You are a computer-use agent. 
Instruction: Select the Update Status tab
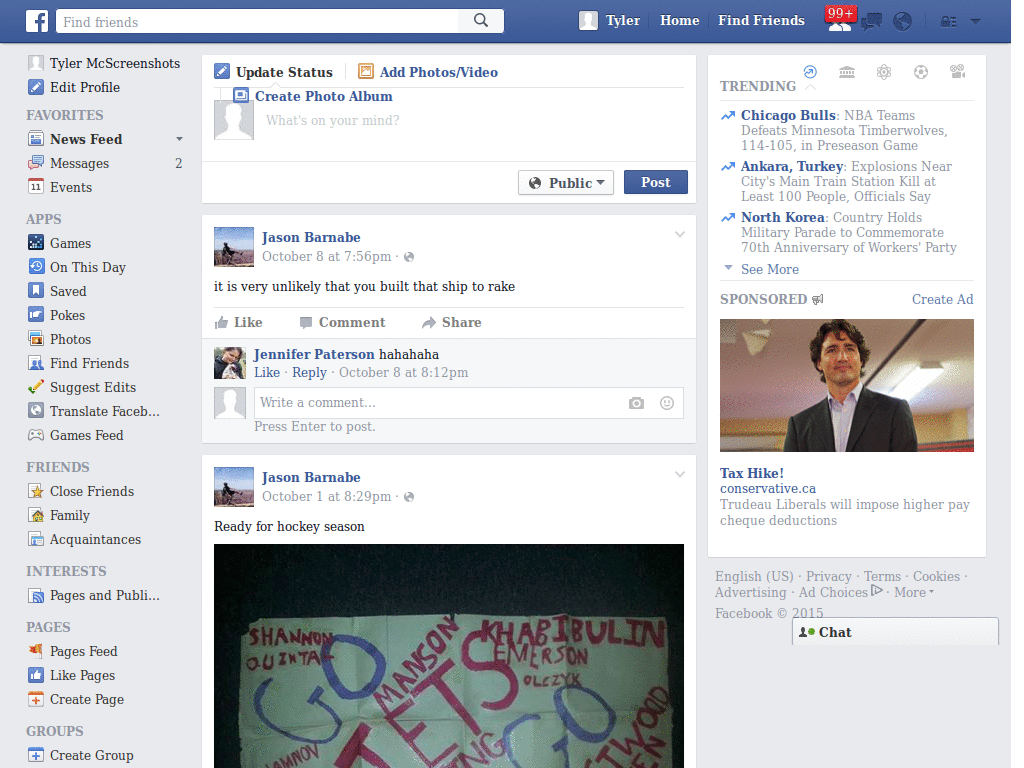(x=274, y=72)
